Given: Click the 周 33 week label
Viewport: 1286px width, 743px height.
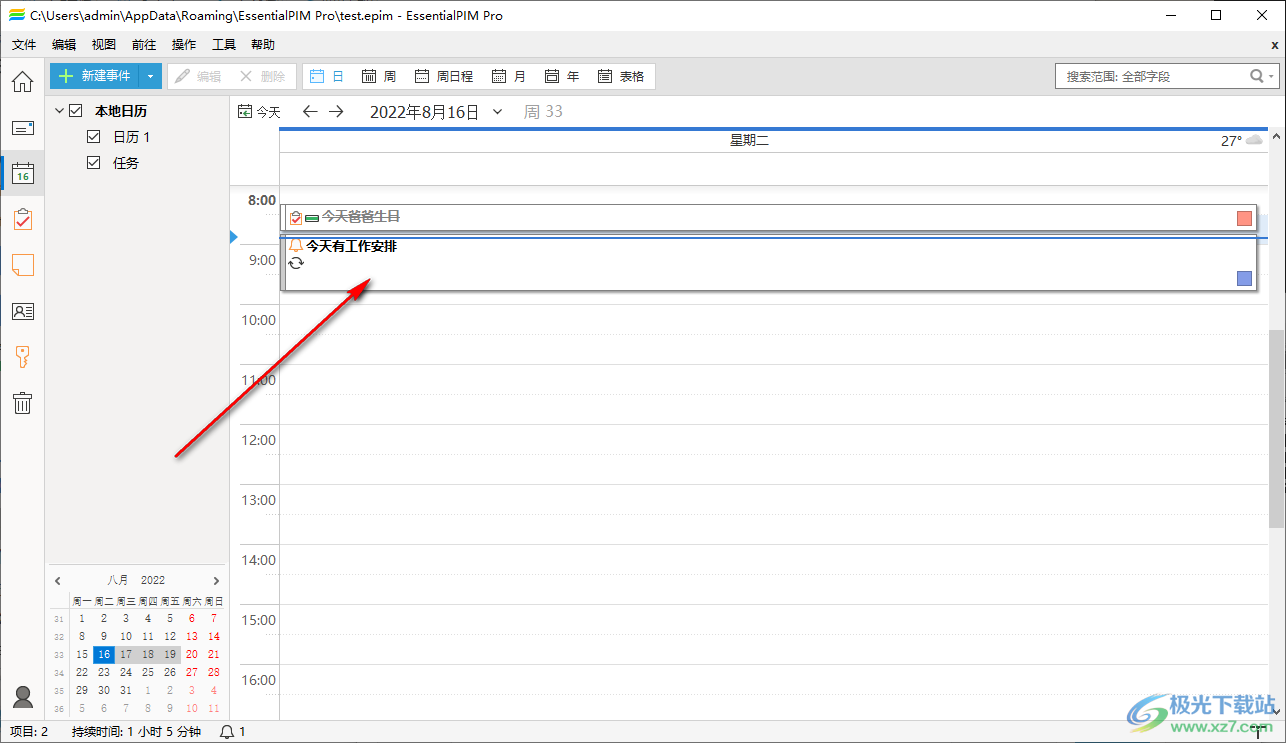Looking at the screenshot, I should pos(543,112).
